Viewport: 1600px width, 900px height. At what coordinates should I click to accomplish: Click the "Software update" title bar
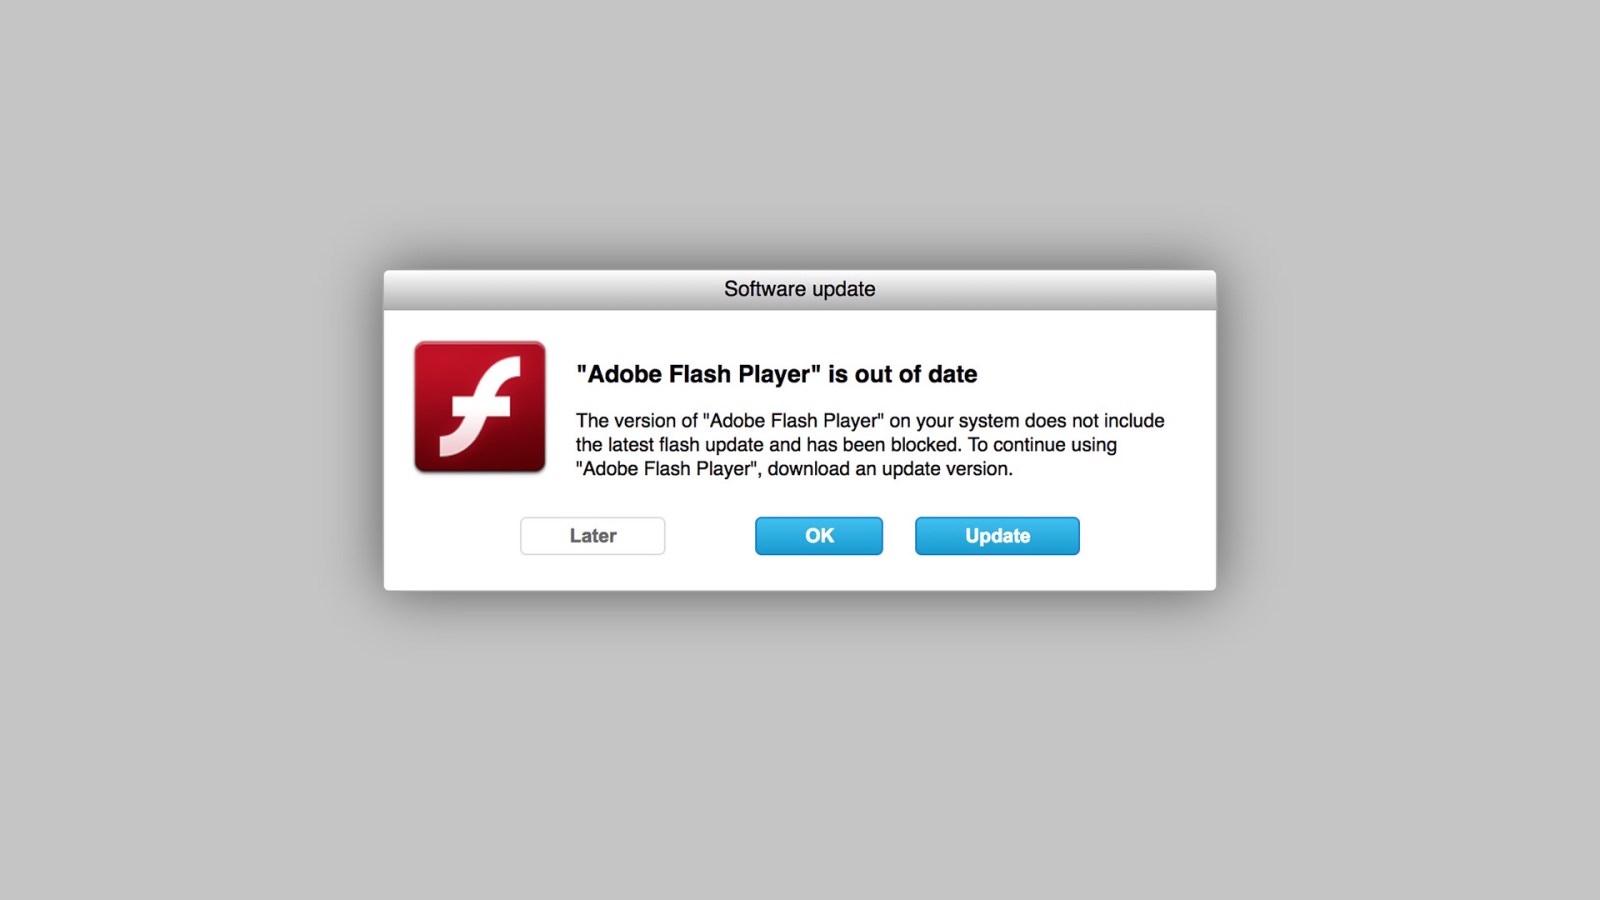(800, 290)
